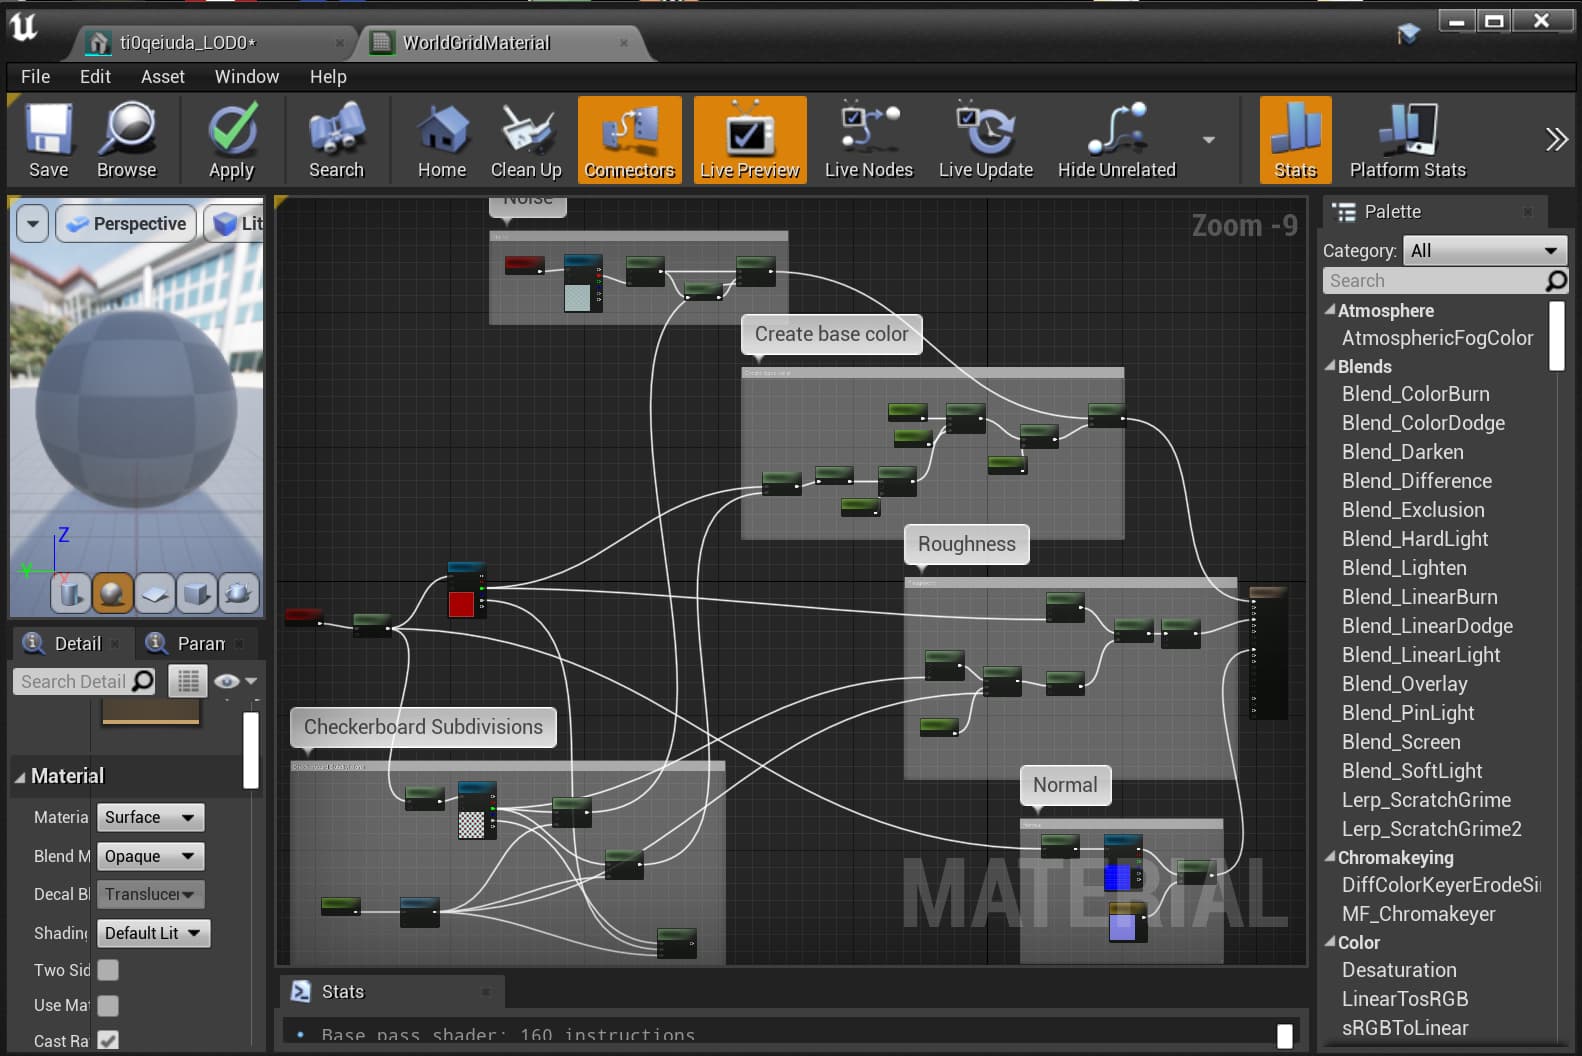
Task: Toggle the Connectors toolbar button
Action: coord(630,140)
